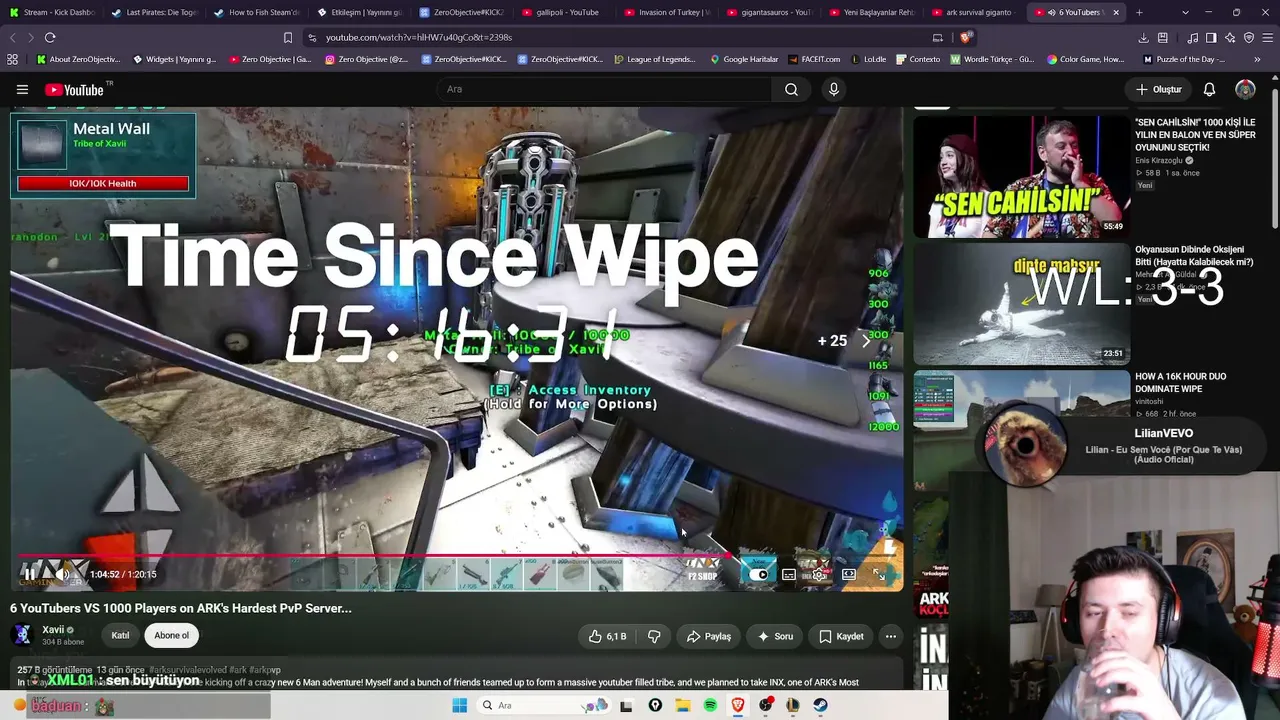The height and width of the screenshot is (720, 1280).
Task: Click the YouTube search magnifier button
Action: 791,89
